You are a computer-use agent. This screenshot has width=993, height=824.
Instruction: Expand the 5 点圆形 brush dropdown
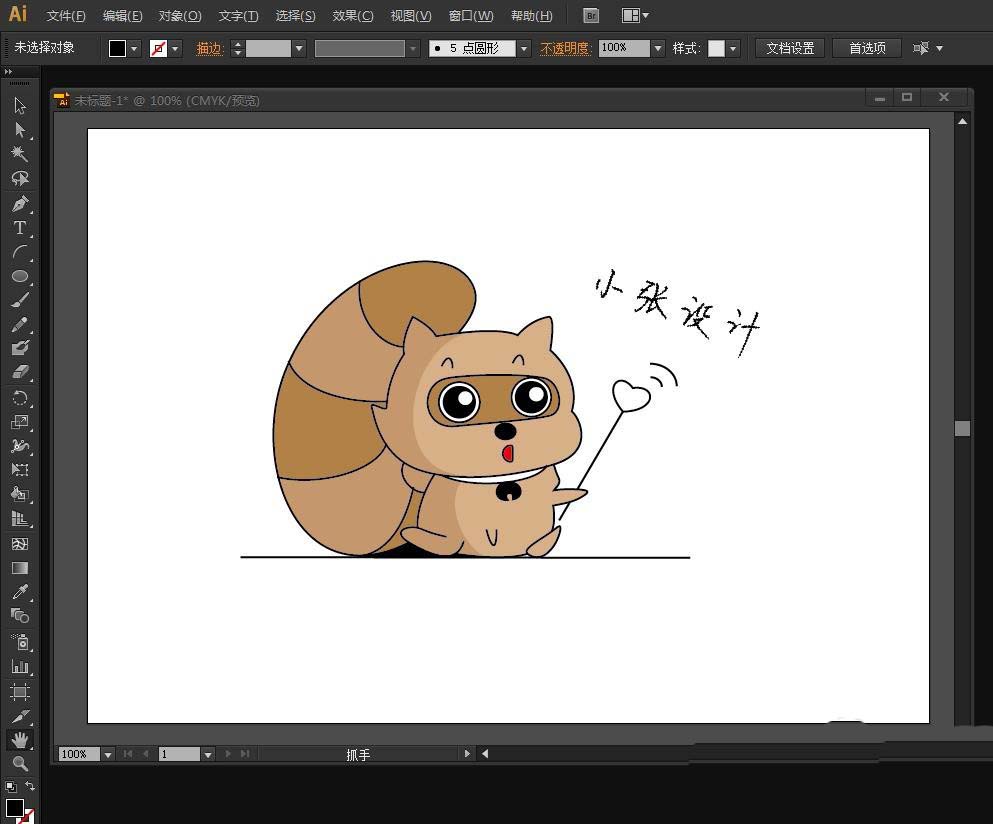point(524,48)
